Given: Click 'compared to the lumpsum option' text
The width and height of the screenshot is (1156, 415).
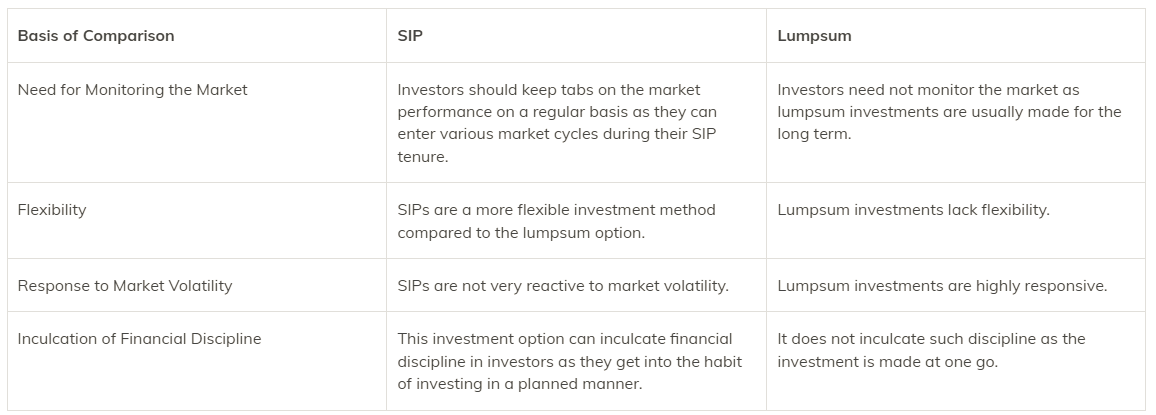Looking at the screenshot, I should tap(521, 232).
